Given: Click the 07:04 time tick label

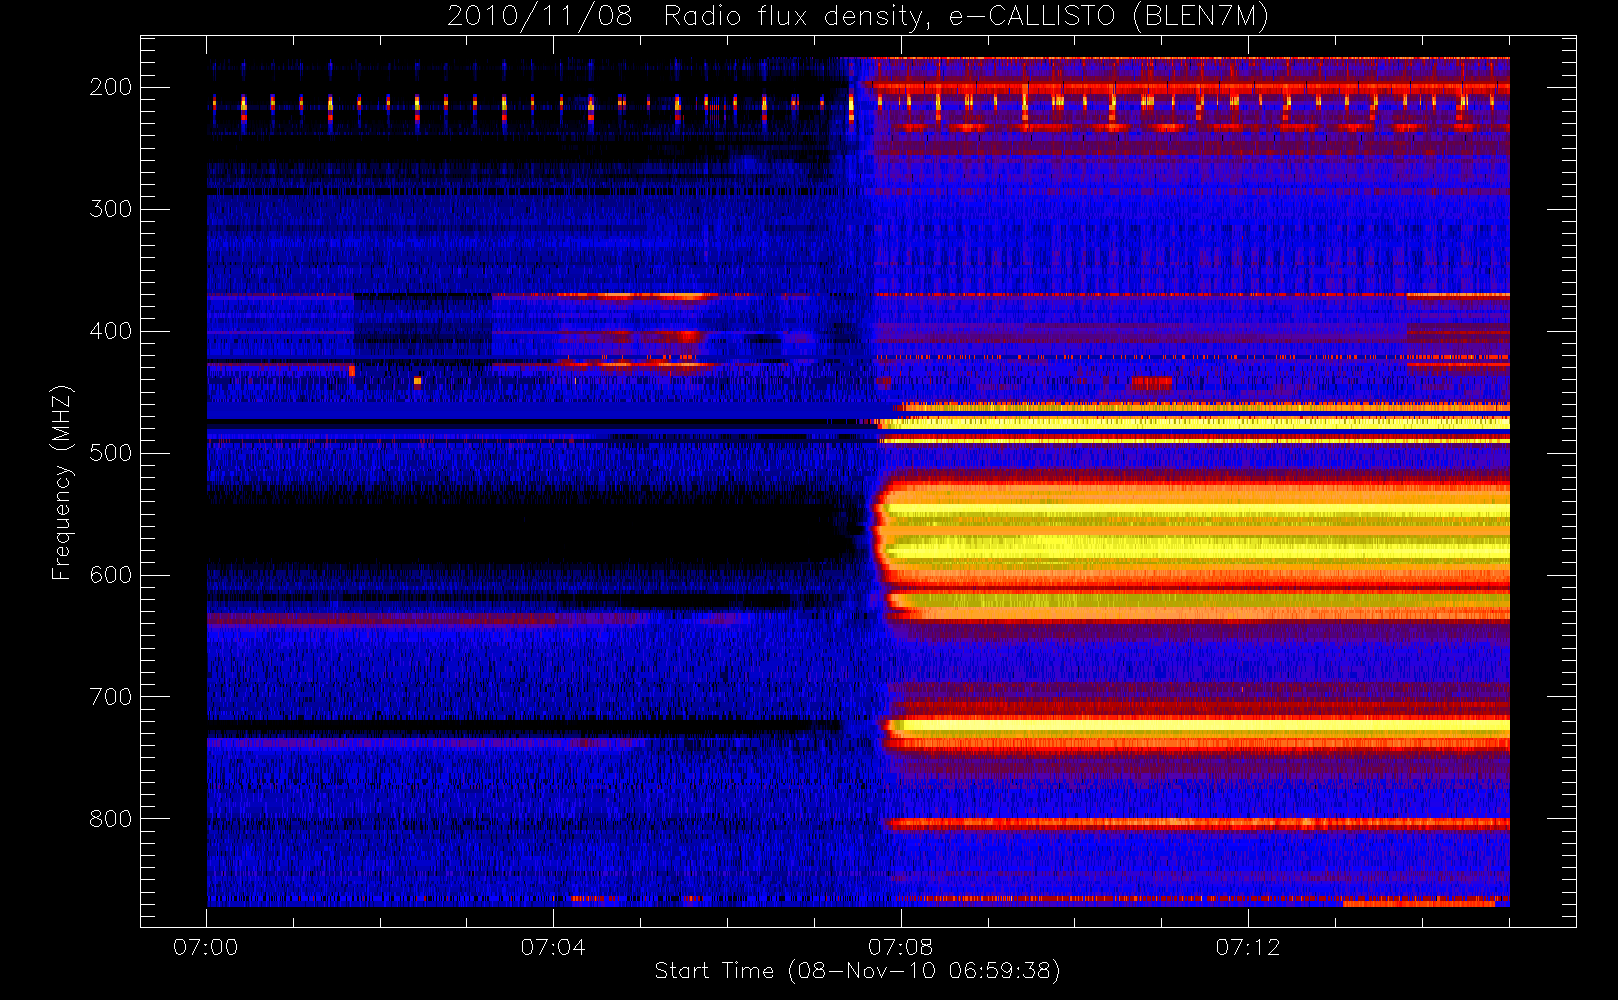Looking at the screenshot, I should coord(553,947).
